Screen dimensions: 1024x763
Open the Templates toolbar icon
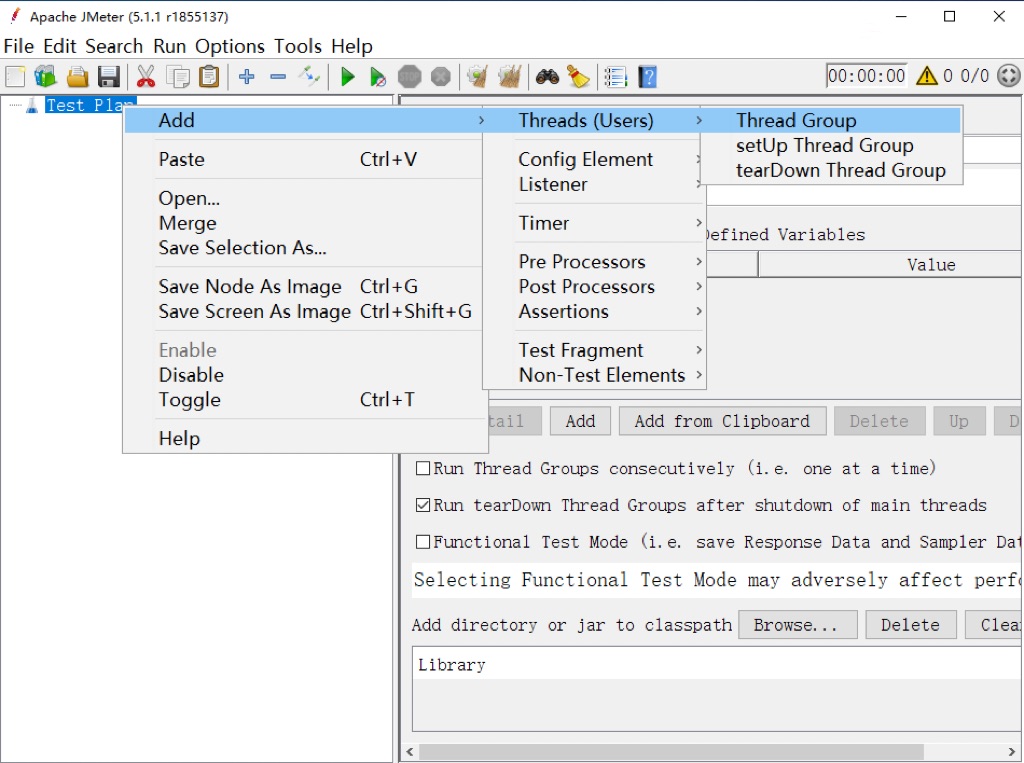pyautogui.click(x=45, y=76)
